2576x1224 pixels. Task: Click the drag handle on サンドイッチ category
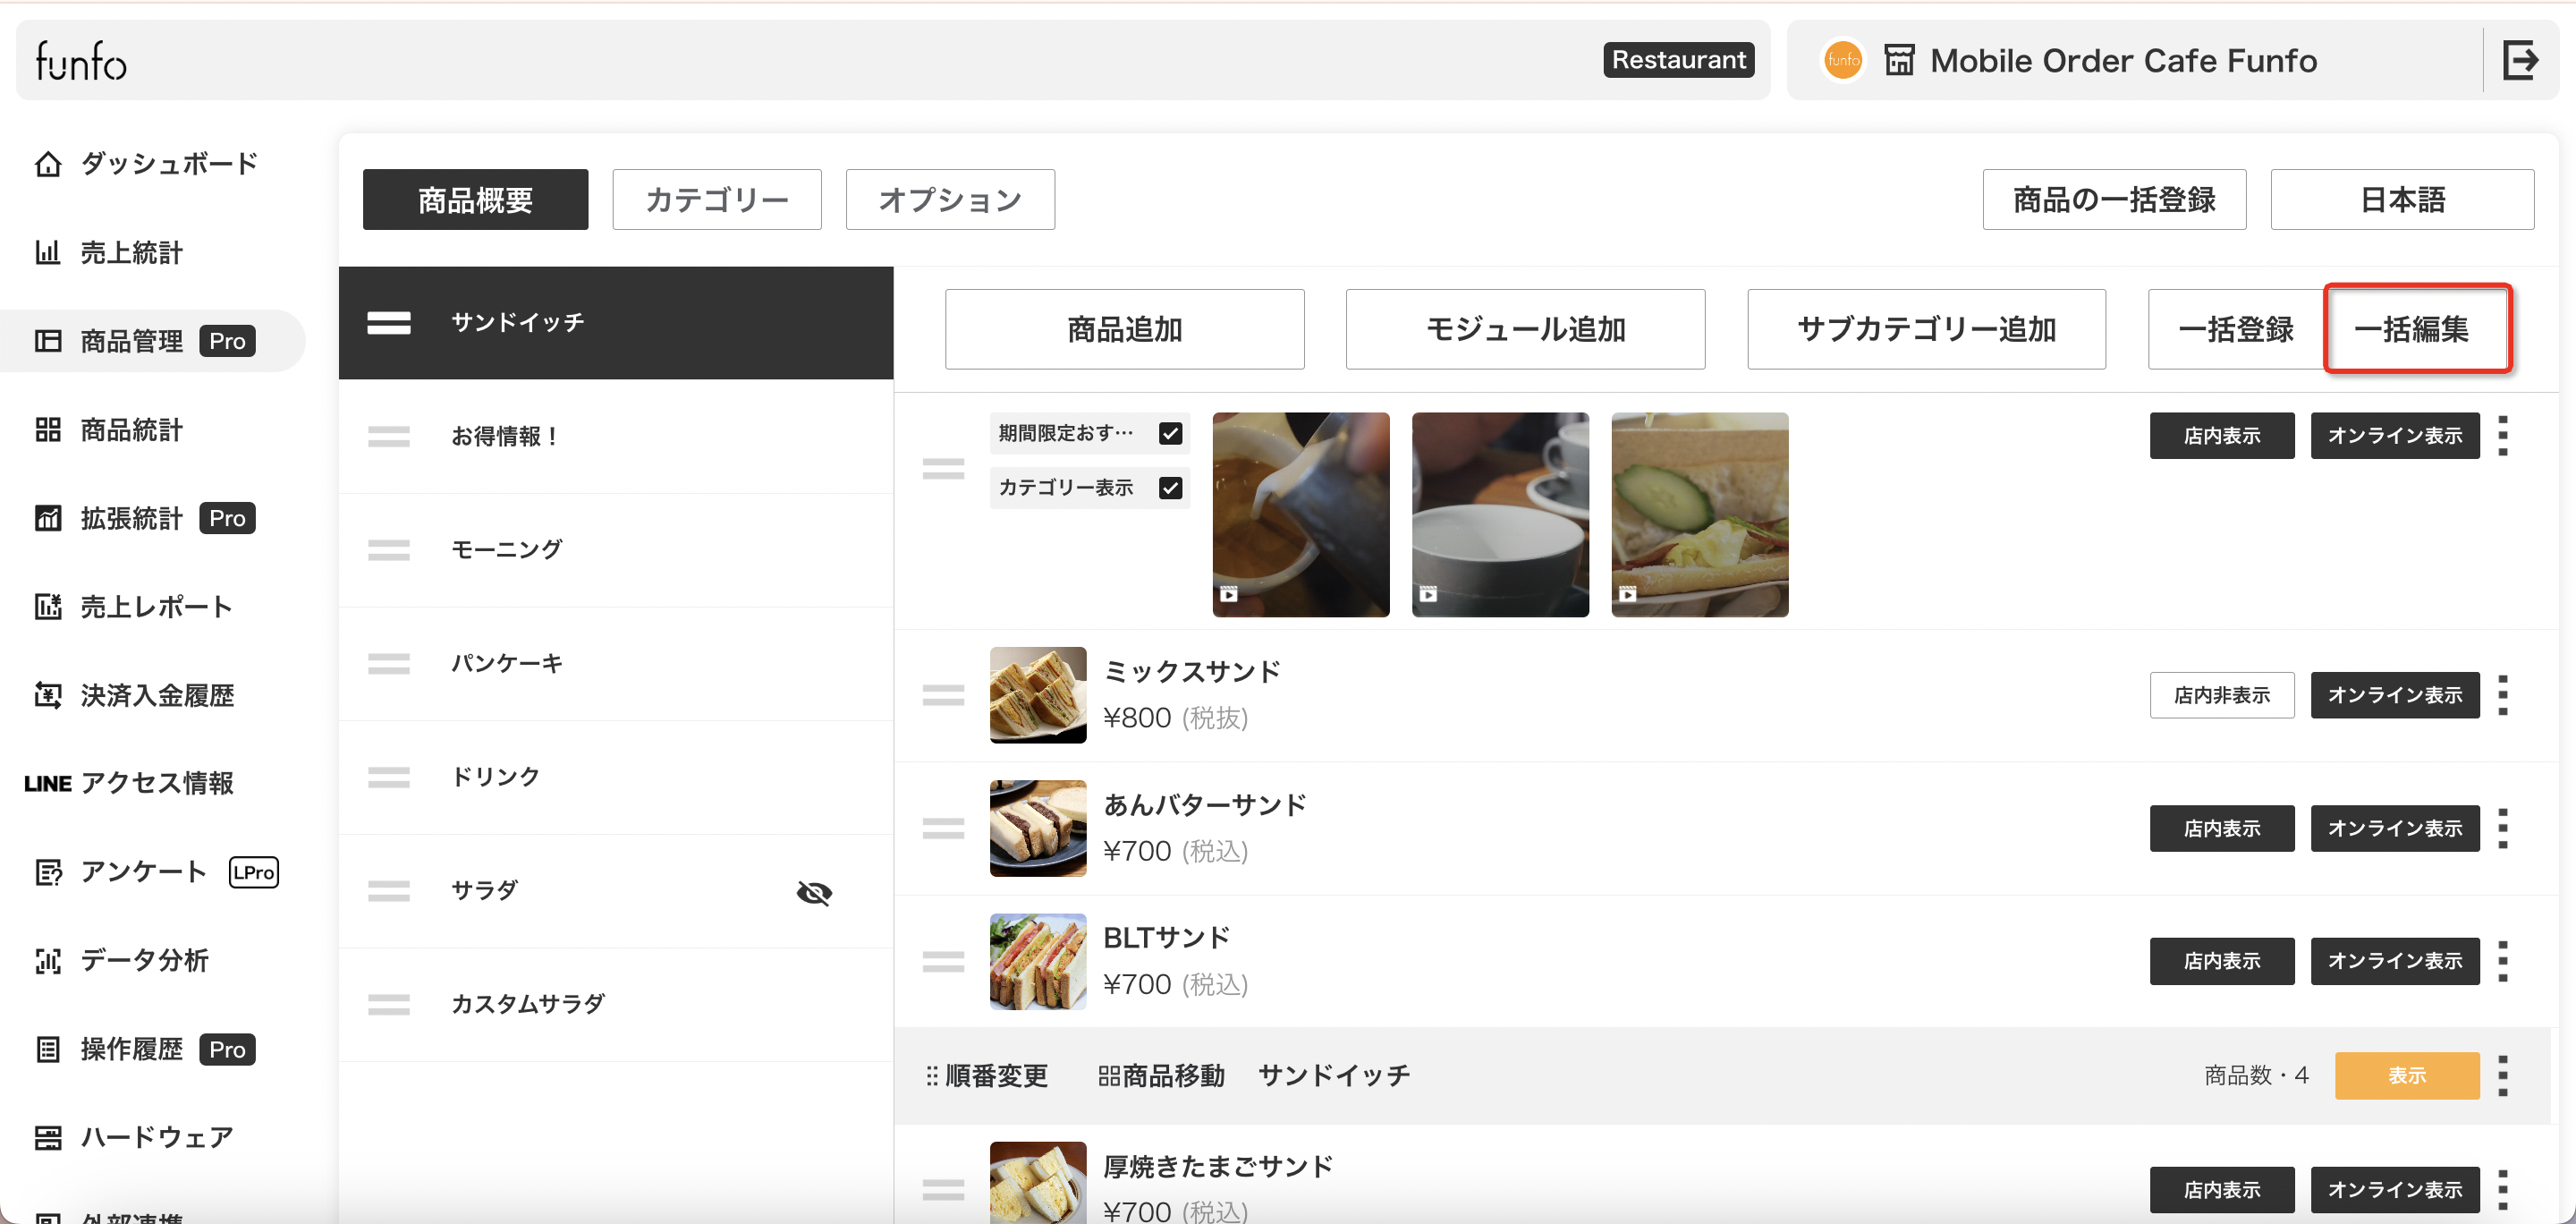pos(389,323)
